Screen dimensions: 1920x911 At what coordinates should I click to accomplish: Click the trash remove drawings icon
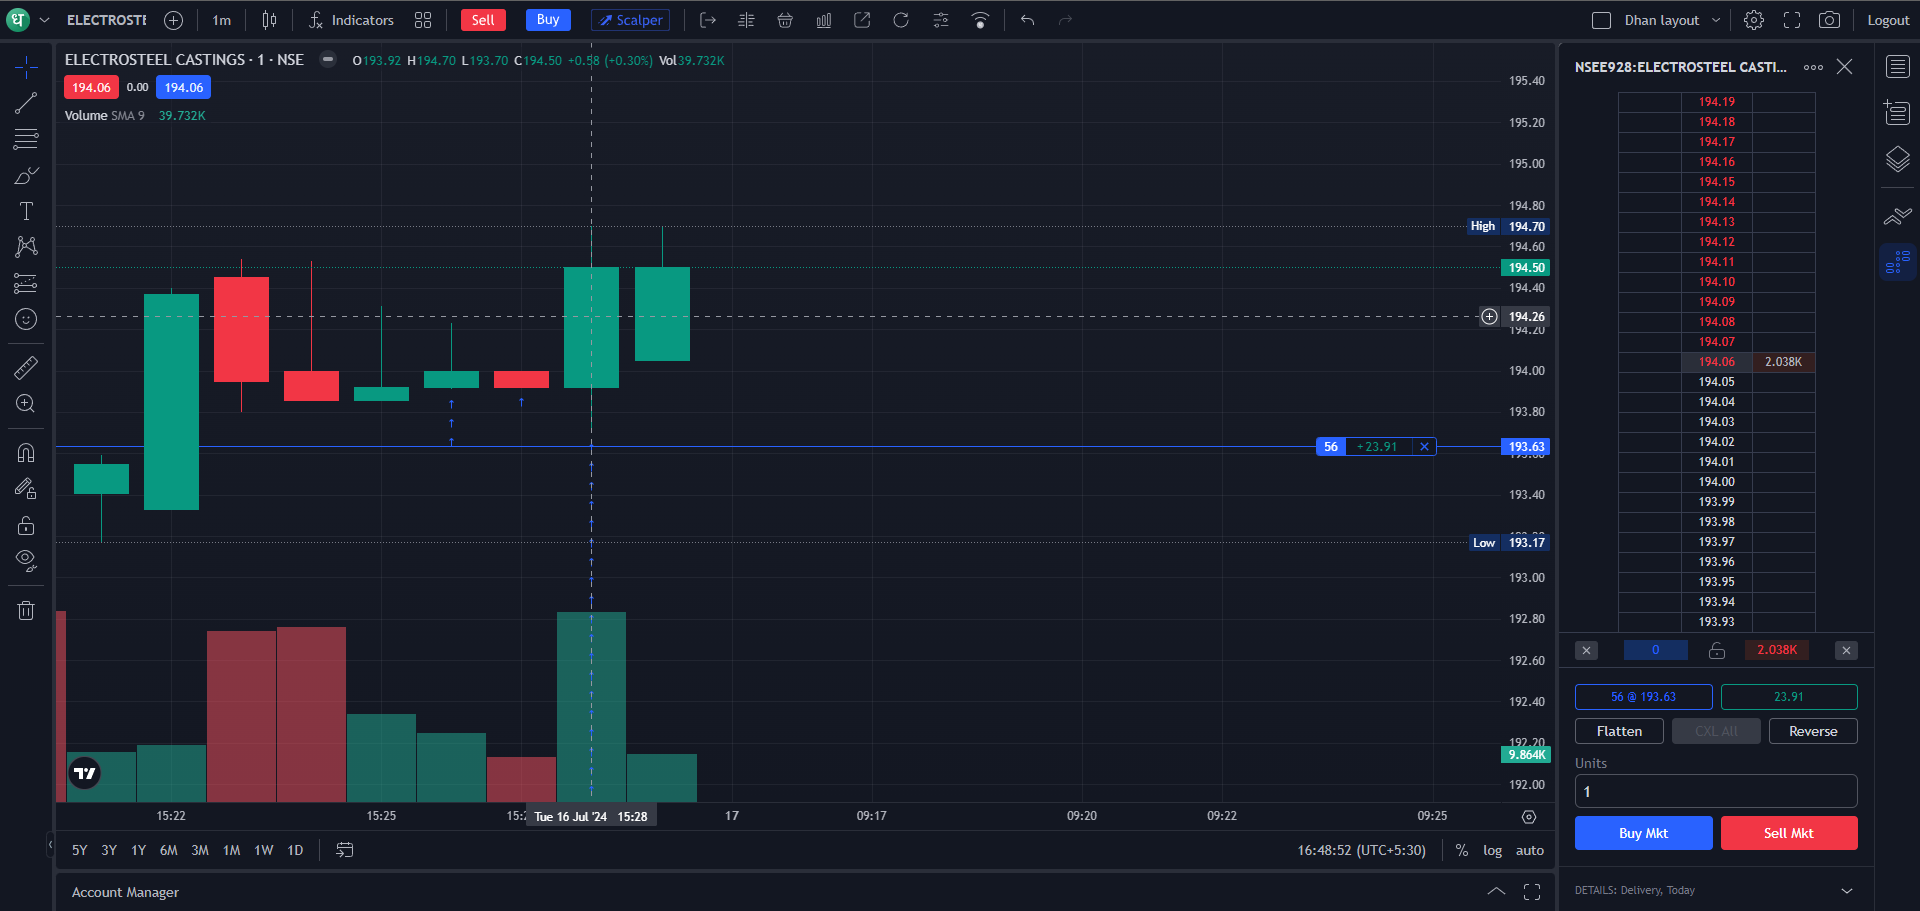(26, 610)
